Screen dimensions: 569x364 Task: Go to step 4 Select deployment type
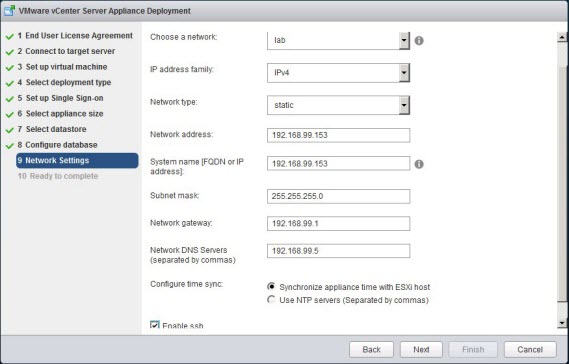64,82
